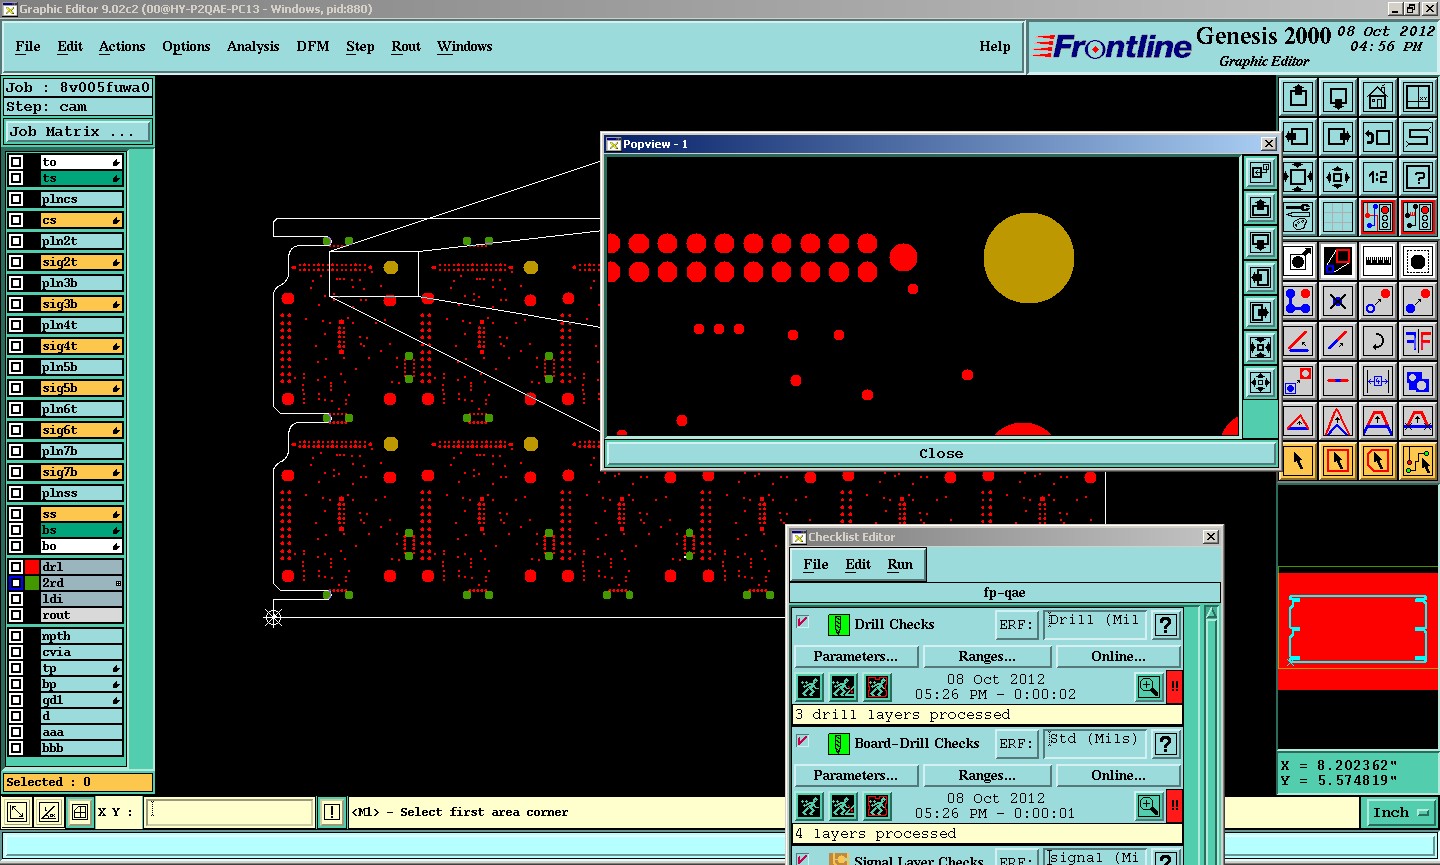Open the wrench and palette tools icon
Image resolution: width=1440 pixels, height=865 pixels.
(1298, 217)
